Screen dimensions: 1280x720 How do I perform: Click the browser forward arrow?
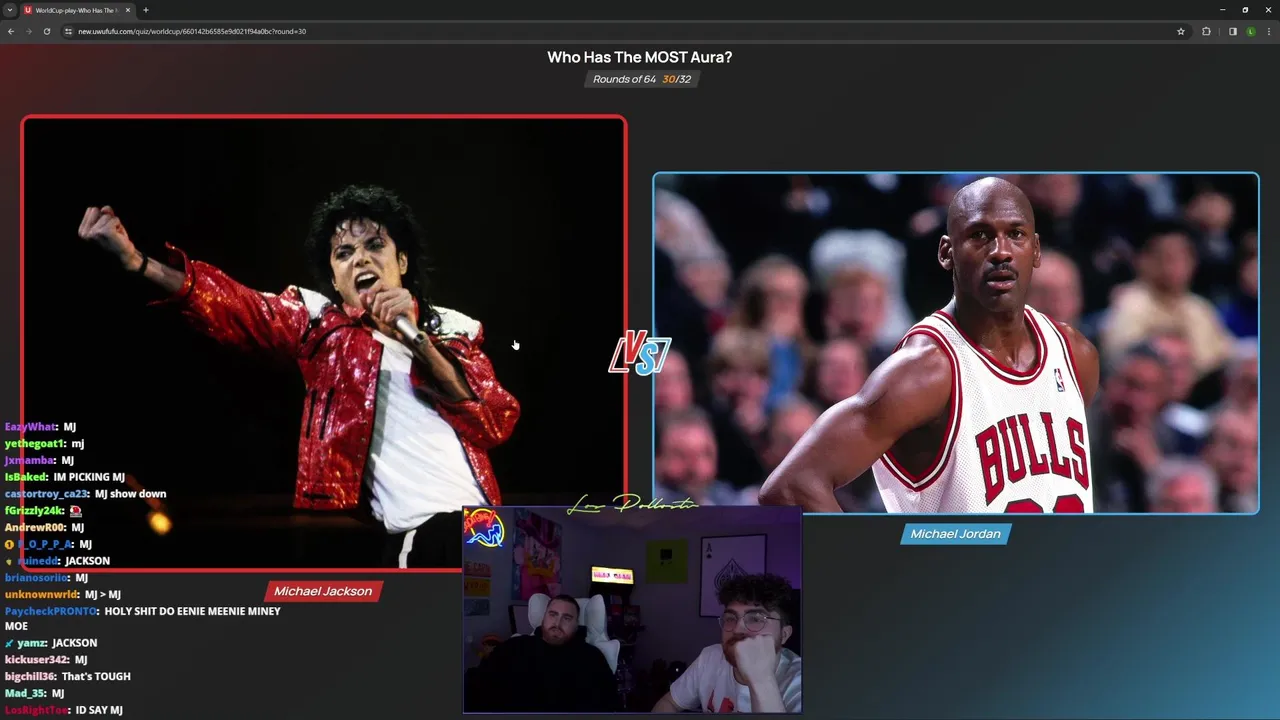(29, 31)
